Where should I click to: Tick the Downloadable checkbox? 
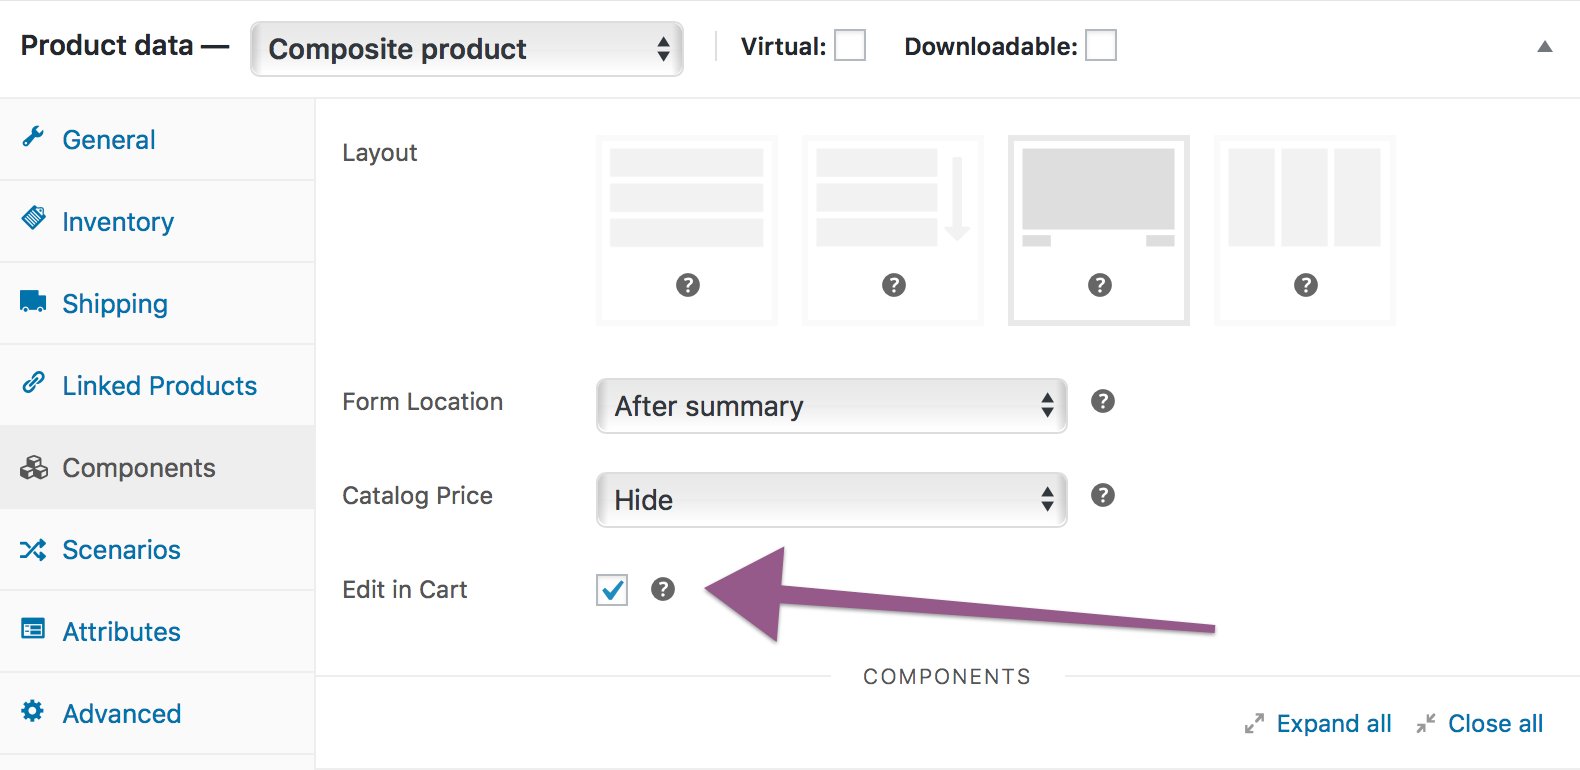(1100, 46)
